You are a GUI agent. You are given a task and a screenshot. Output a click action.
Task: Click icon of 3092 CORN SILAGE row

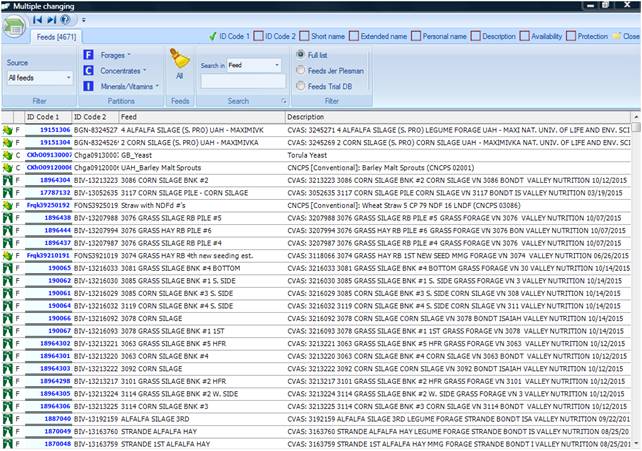7,369
